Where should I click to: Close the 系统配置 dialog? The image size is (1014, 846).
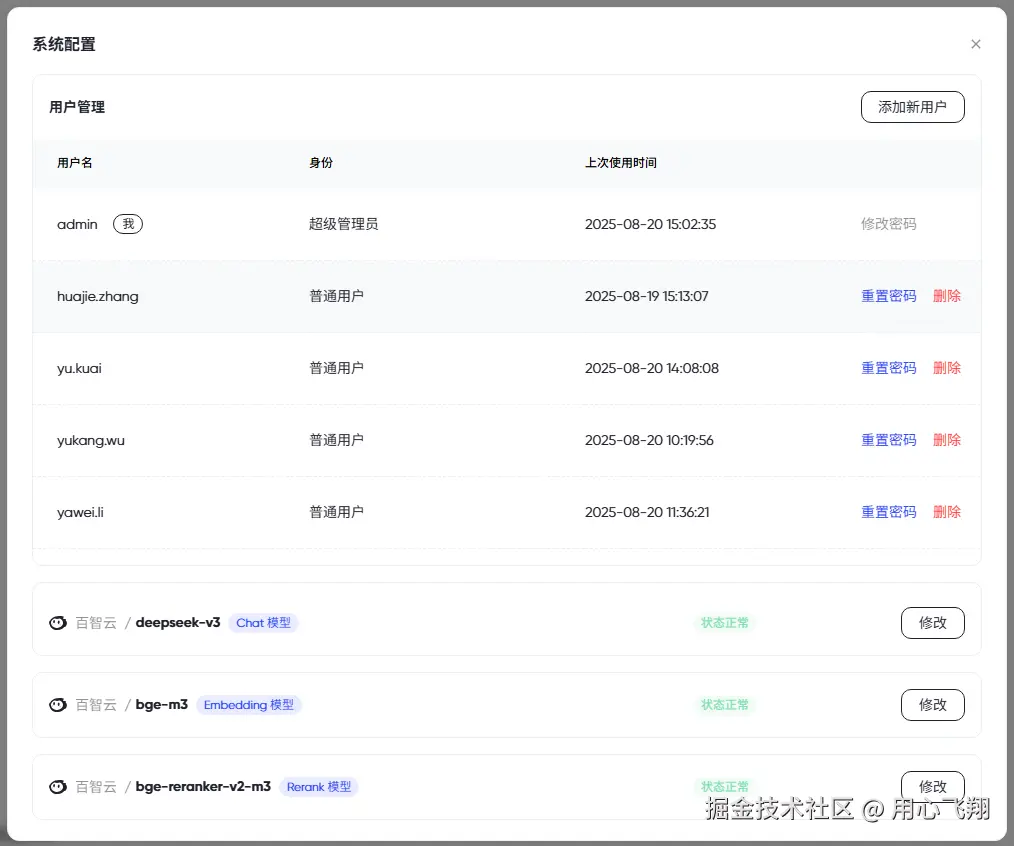point(975,44)
